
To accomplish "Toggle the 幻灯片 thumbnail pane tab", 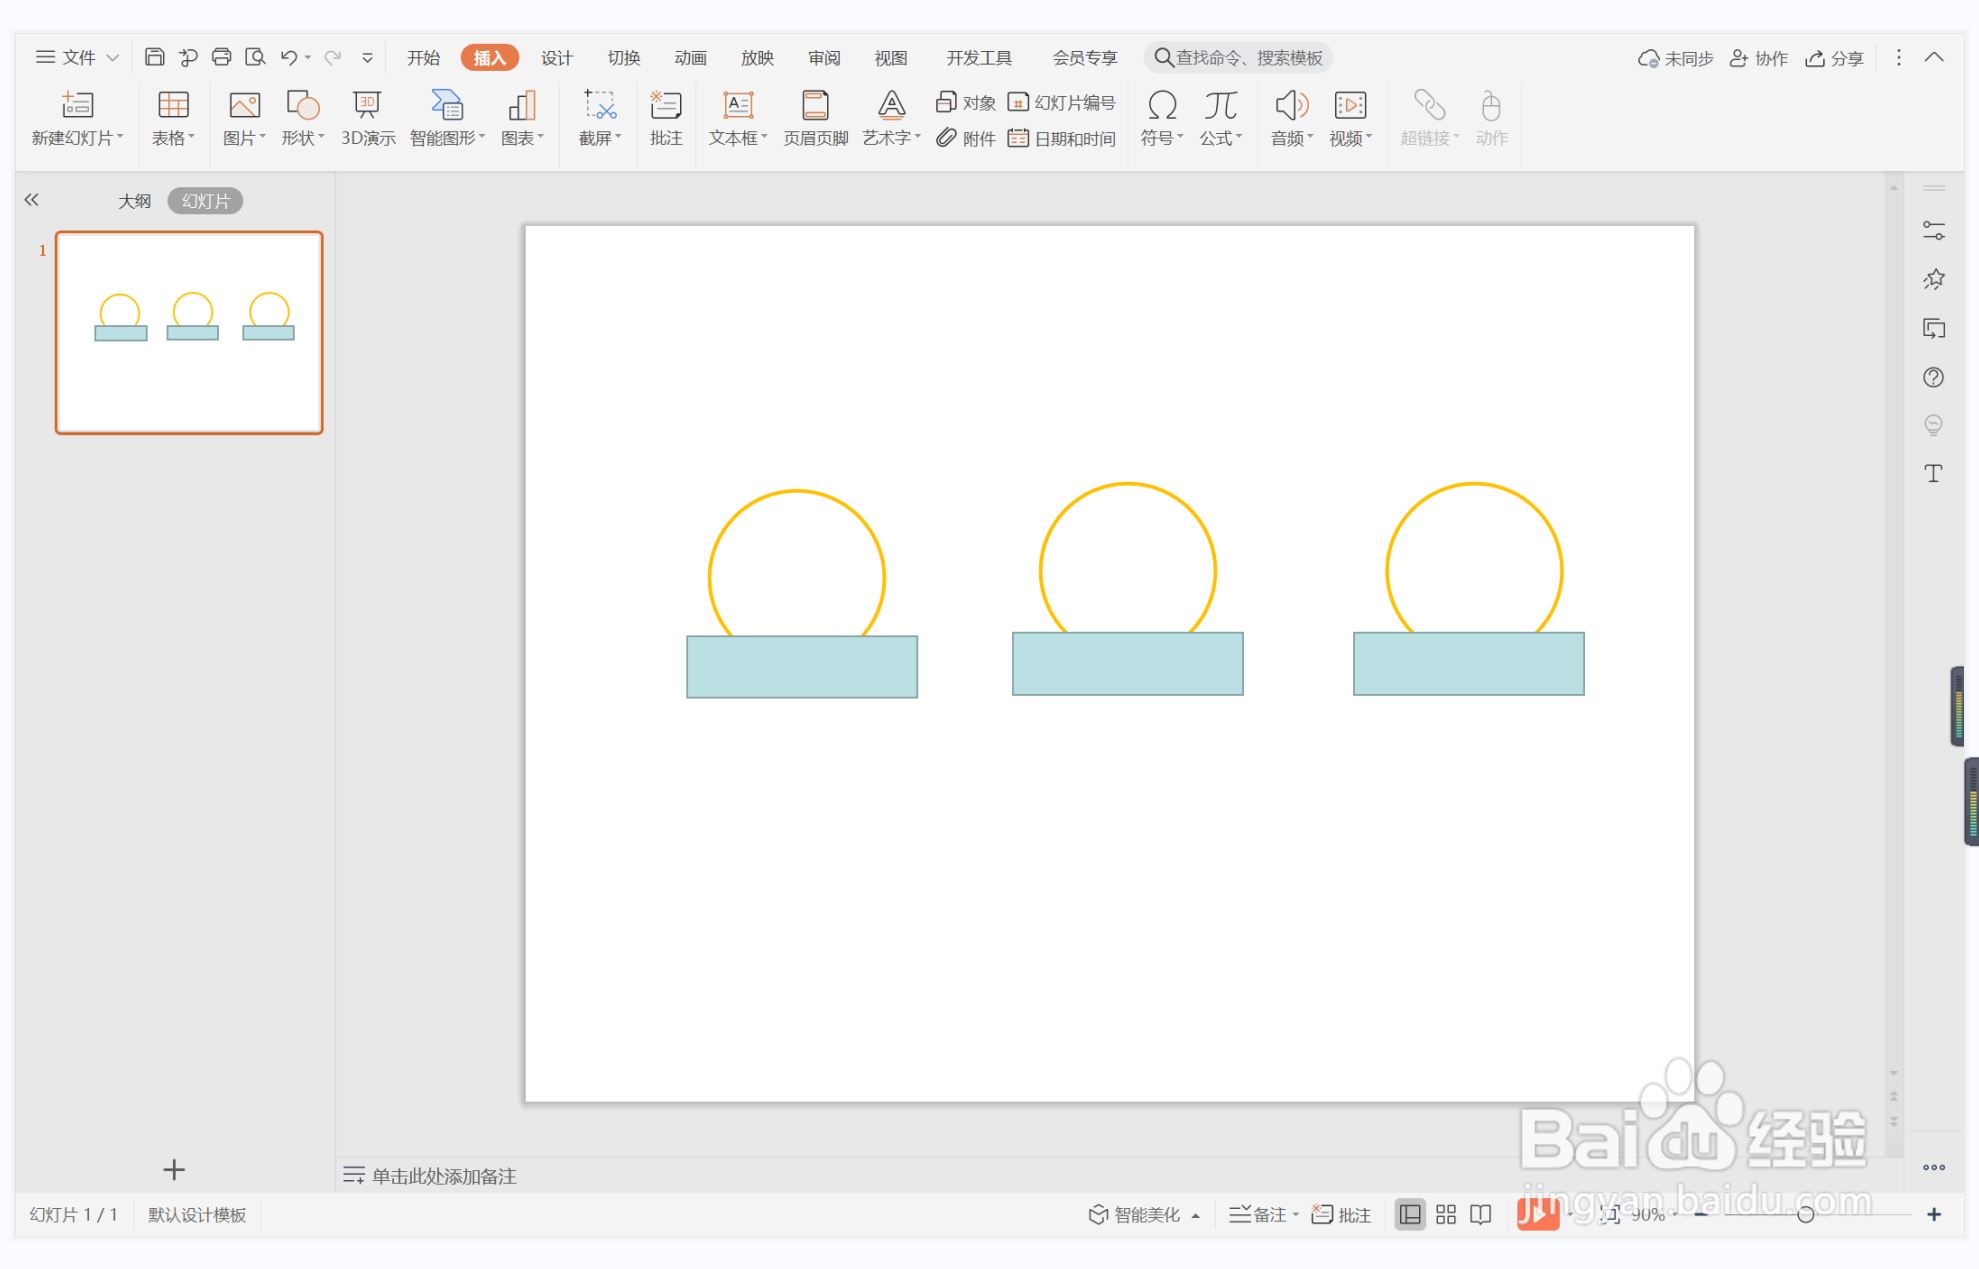I will pos(206,201).
